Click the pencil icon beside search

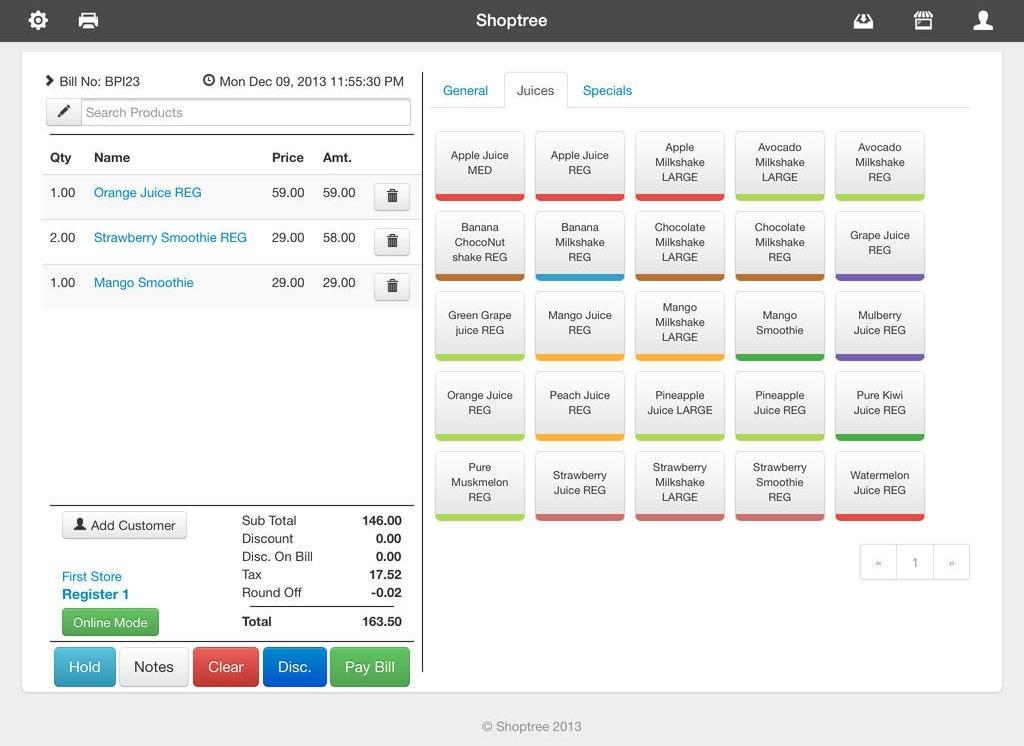click(64, 112)
